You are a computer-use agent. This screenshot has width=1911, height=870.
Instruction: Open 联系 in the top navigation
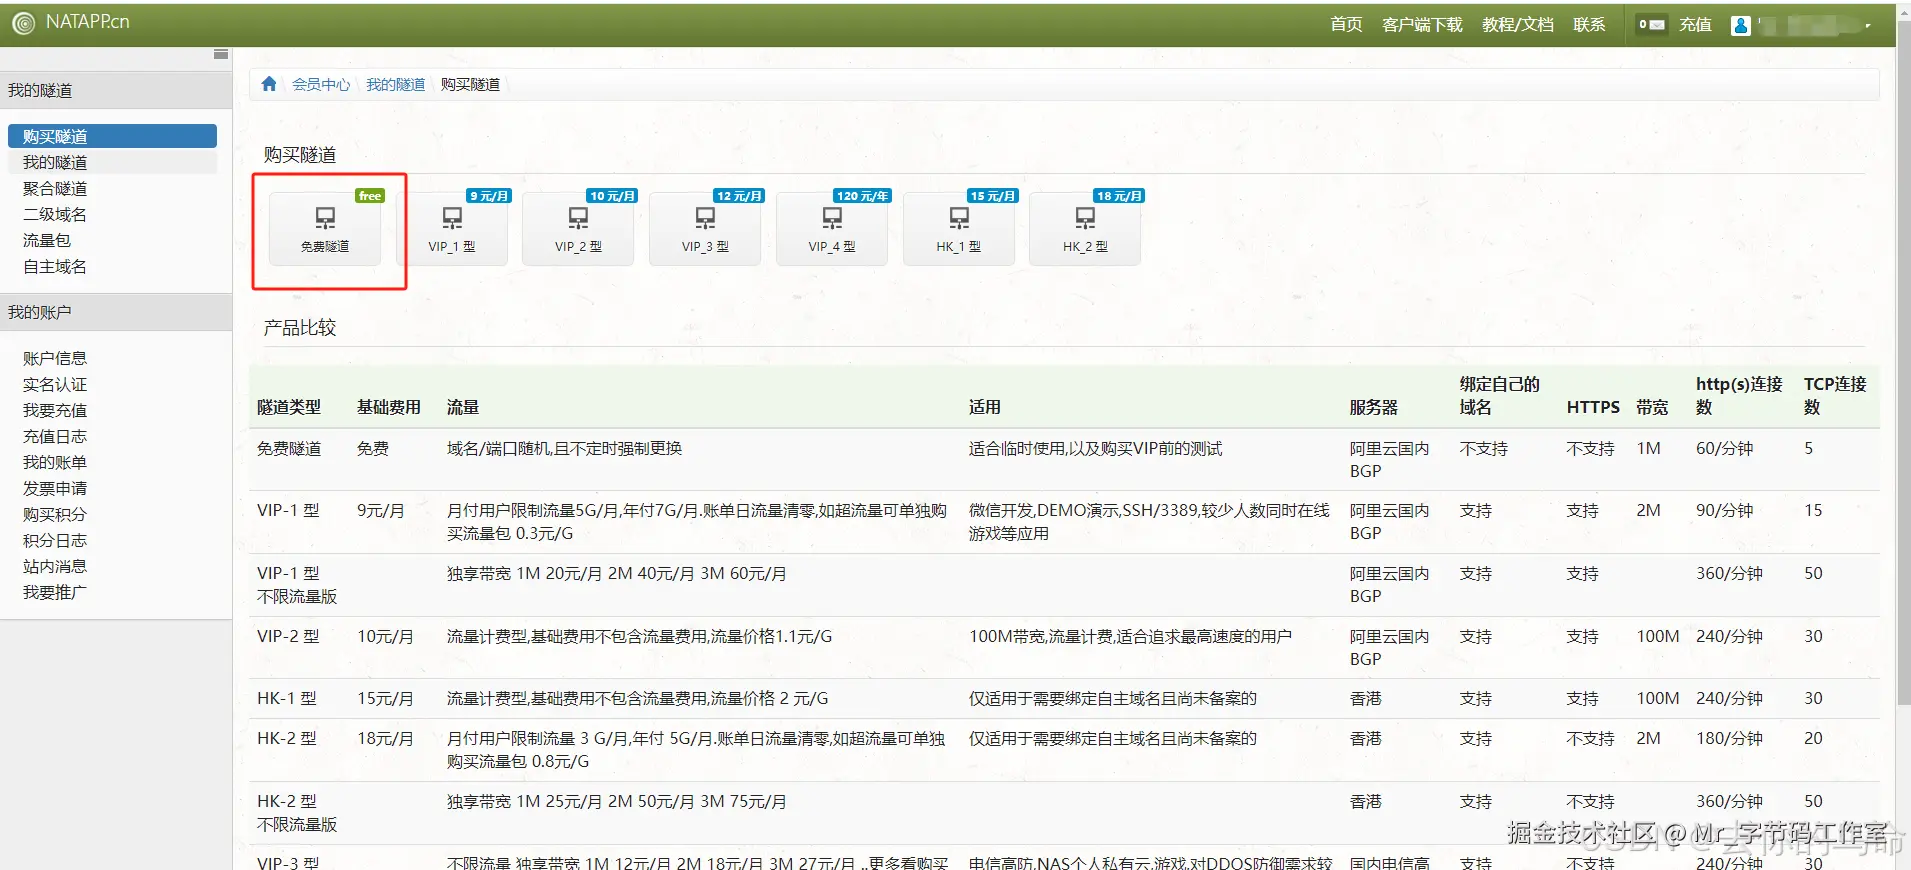(x=1589, y=24)
